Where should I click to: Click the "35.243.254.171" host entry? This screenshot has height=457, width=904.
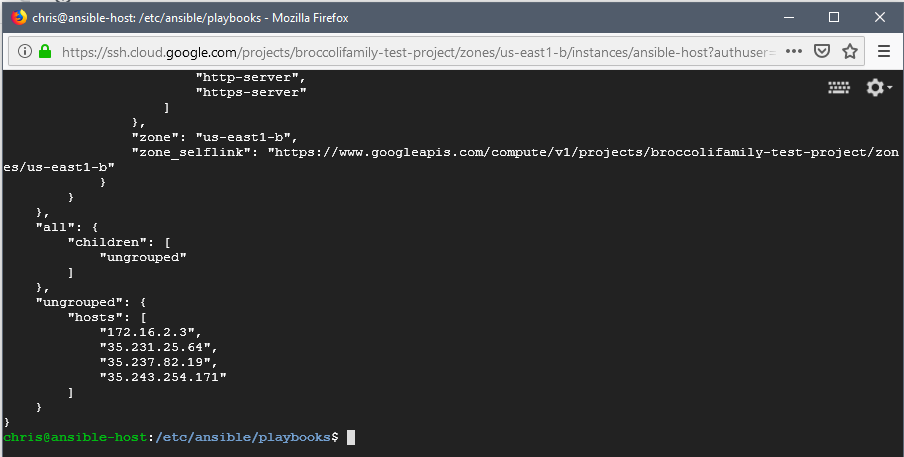(163, 377)
